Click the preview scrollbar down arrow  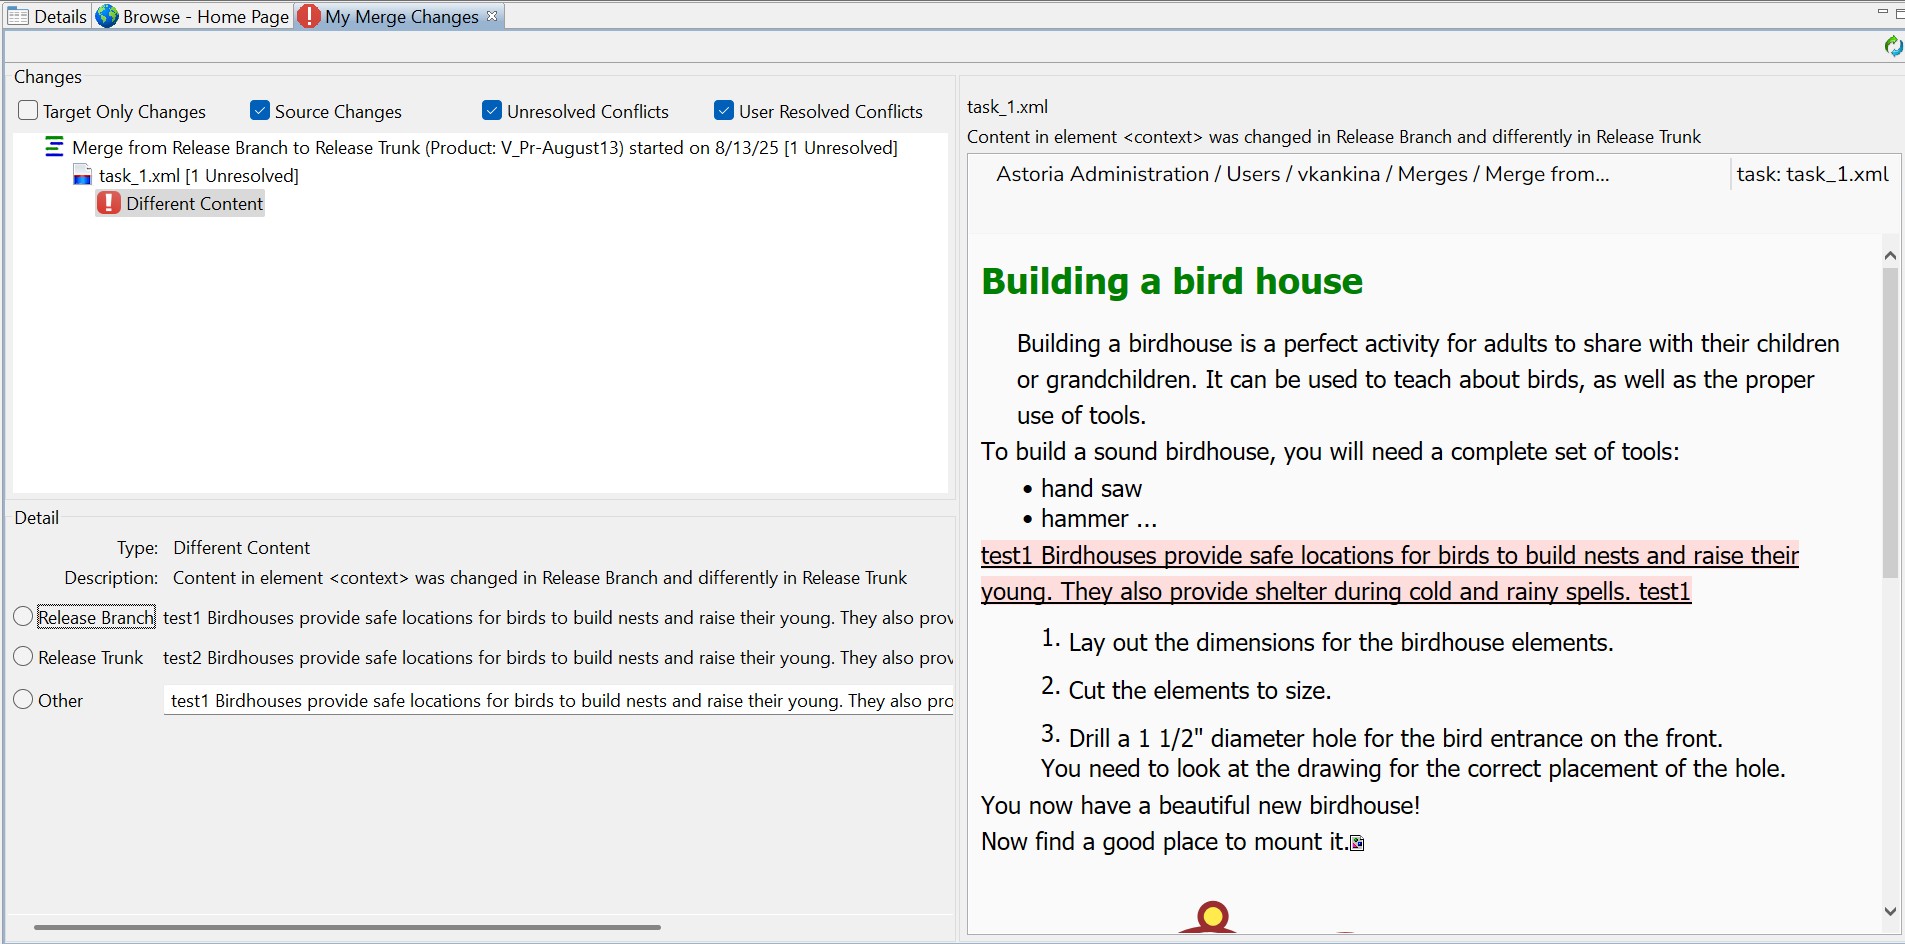1890,911
